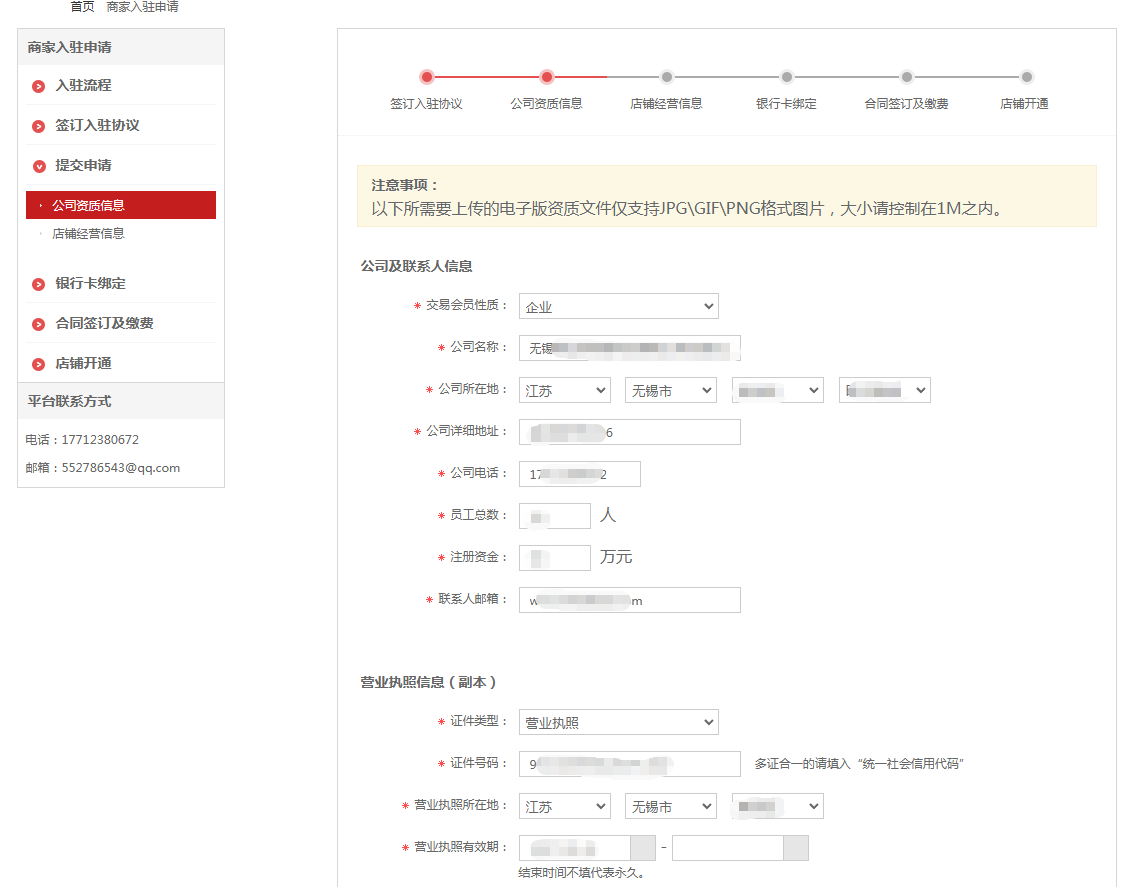Open the 公司所在地 province dropdown showing 江苏
The image size is (1146, 887).
(x=564, y=390)
